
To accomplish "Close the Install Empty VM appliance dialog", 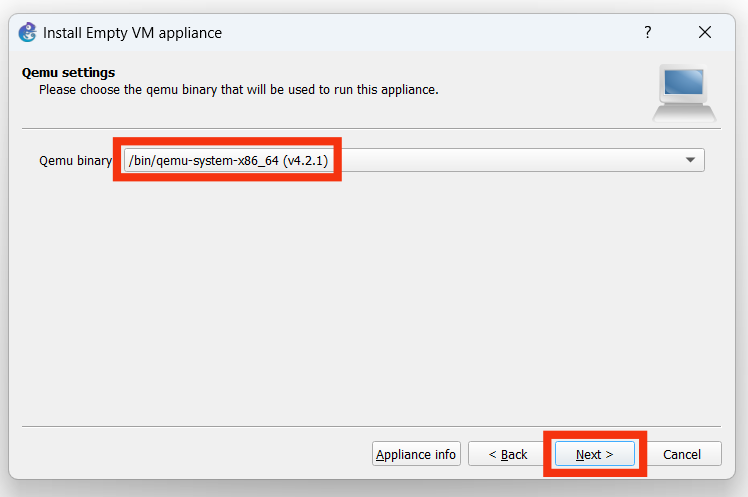I will tap(705, 32).
